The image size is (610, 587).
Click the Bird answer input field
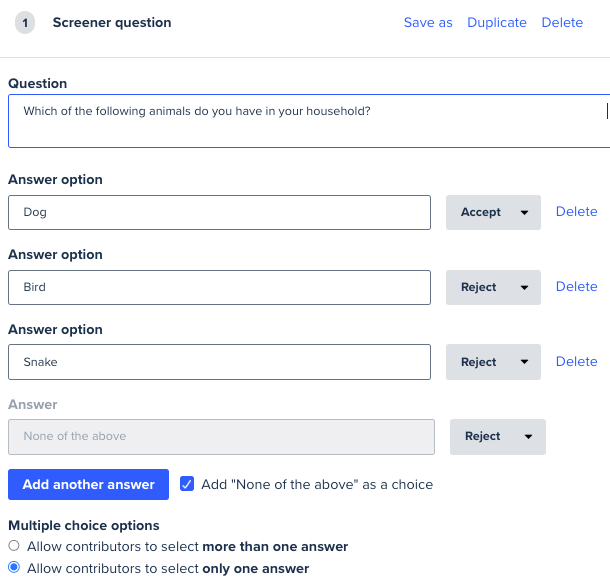point(219,287)
